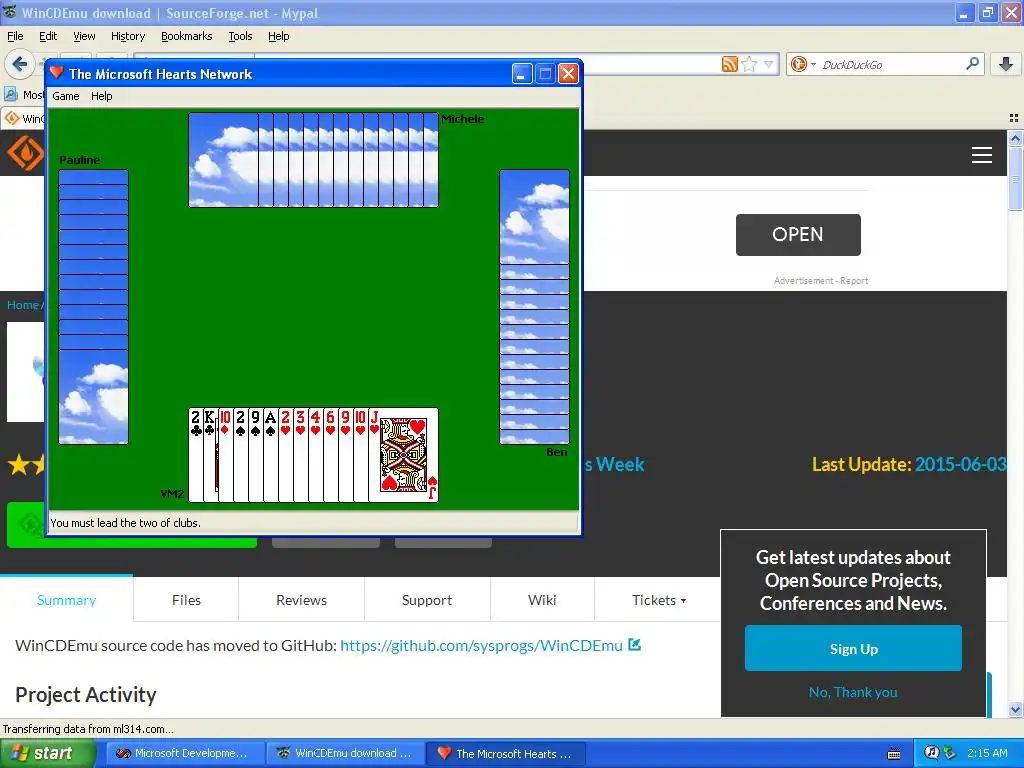This screenshot has width=1024, height=768.
Task: Open the Game menu in Hearts
Action: coord(66,96)
